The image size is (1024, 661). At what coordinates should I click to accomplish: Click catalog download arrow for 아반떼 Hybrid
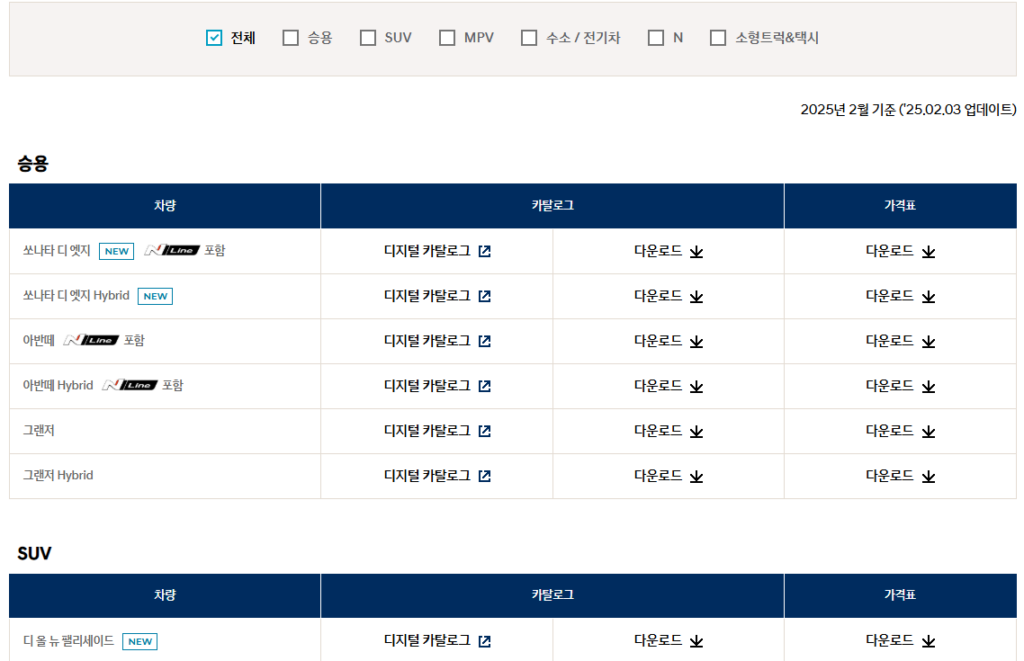coord(696,387)
